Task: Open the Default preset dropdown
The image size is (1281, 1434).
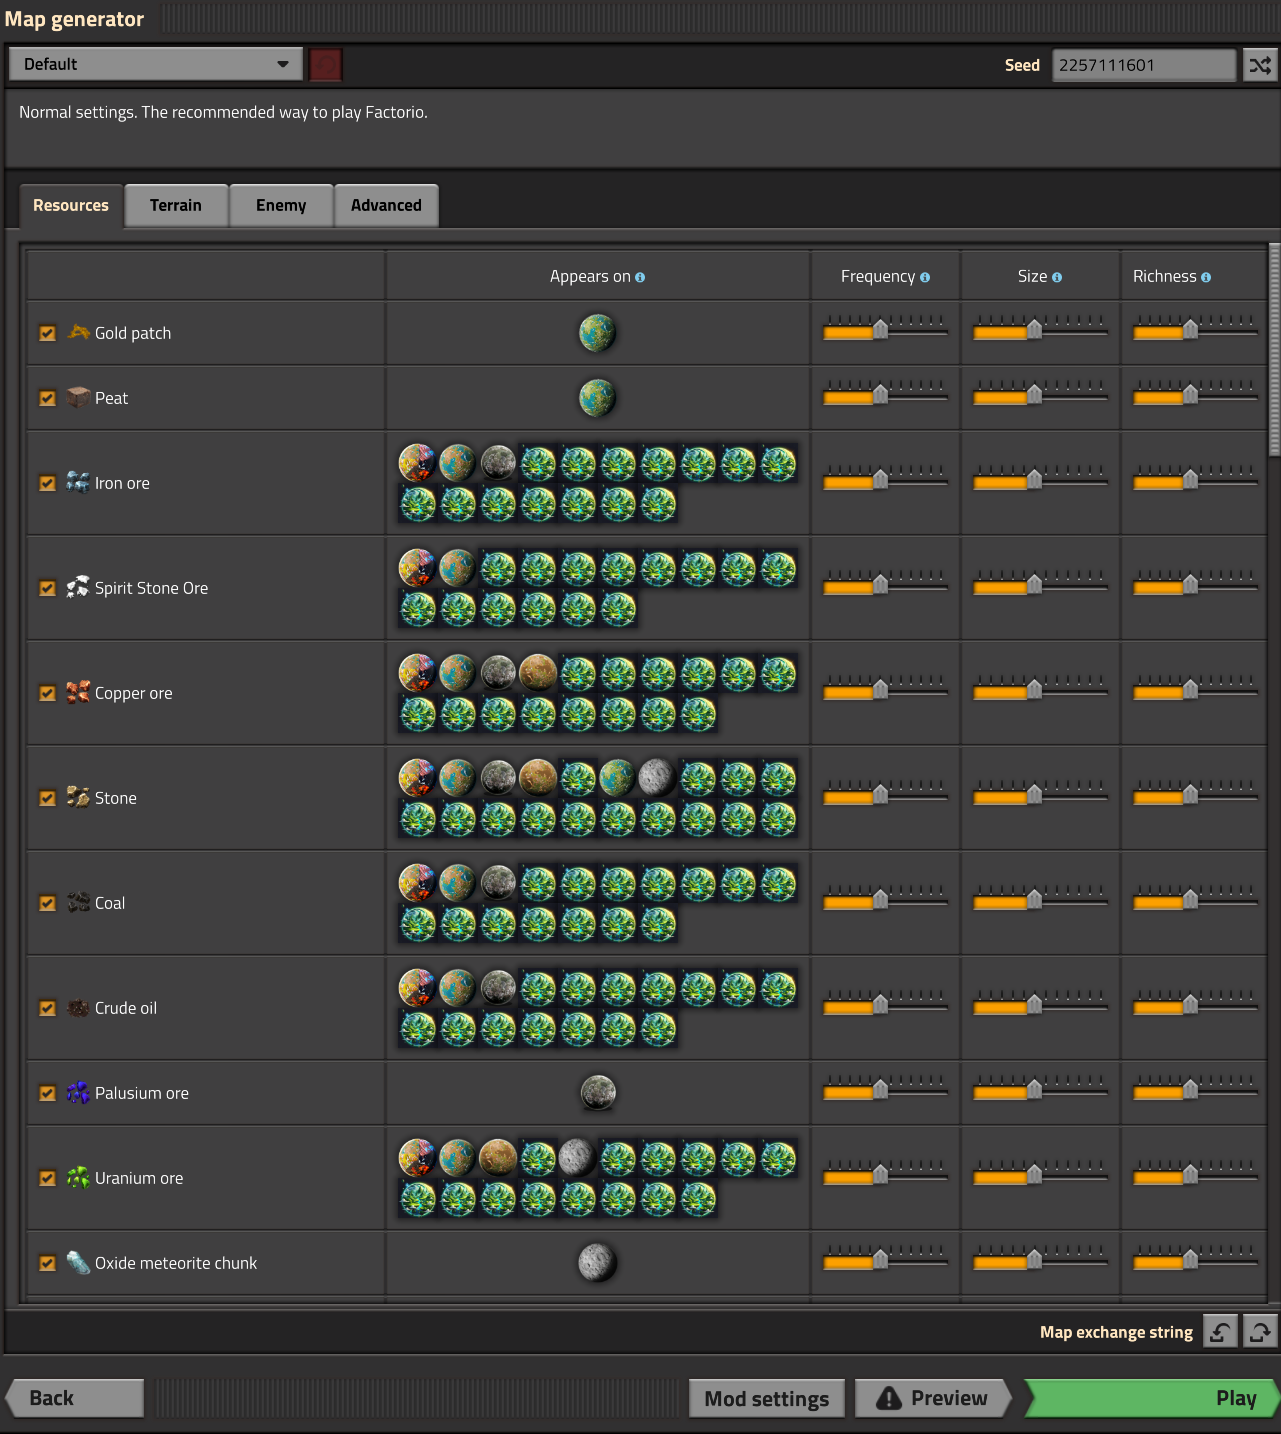Action: [155, 64]
